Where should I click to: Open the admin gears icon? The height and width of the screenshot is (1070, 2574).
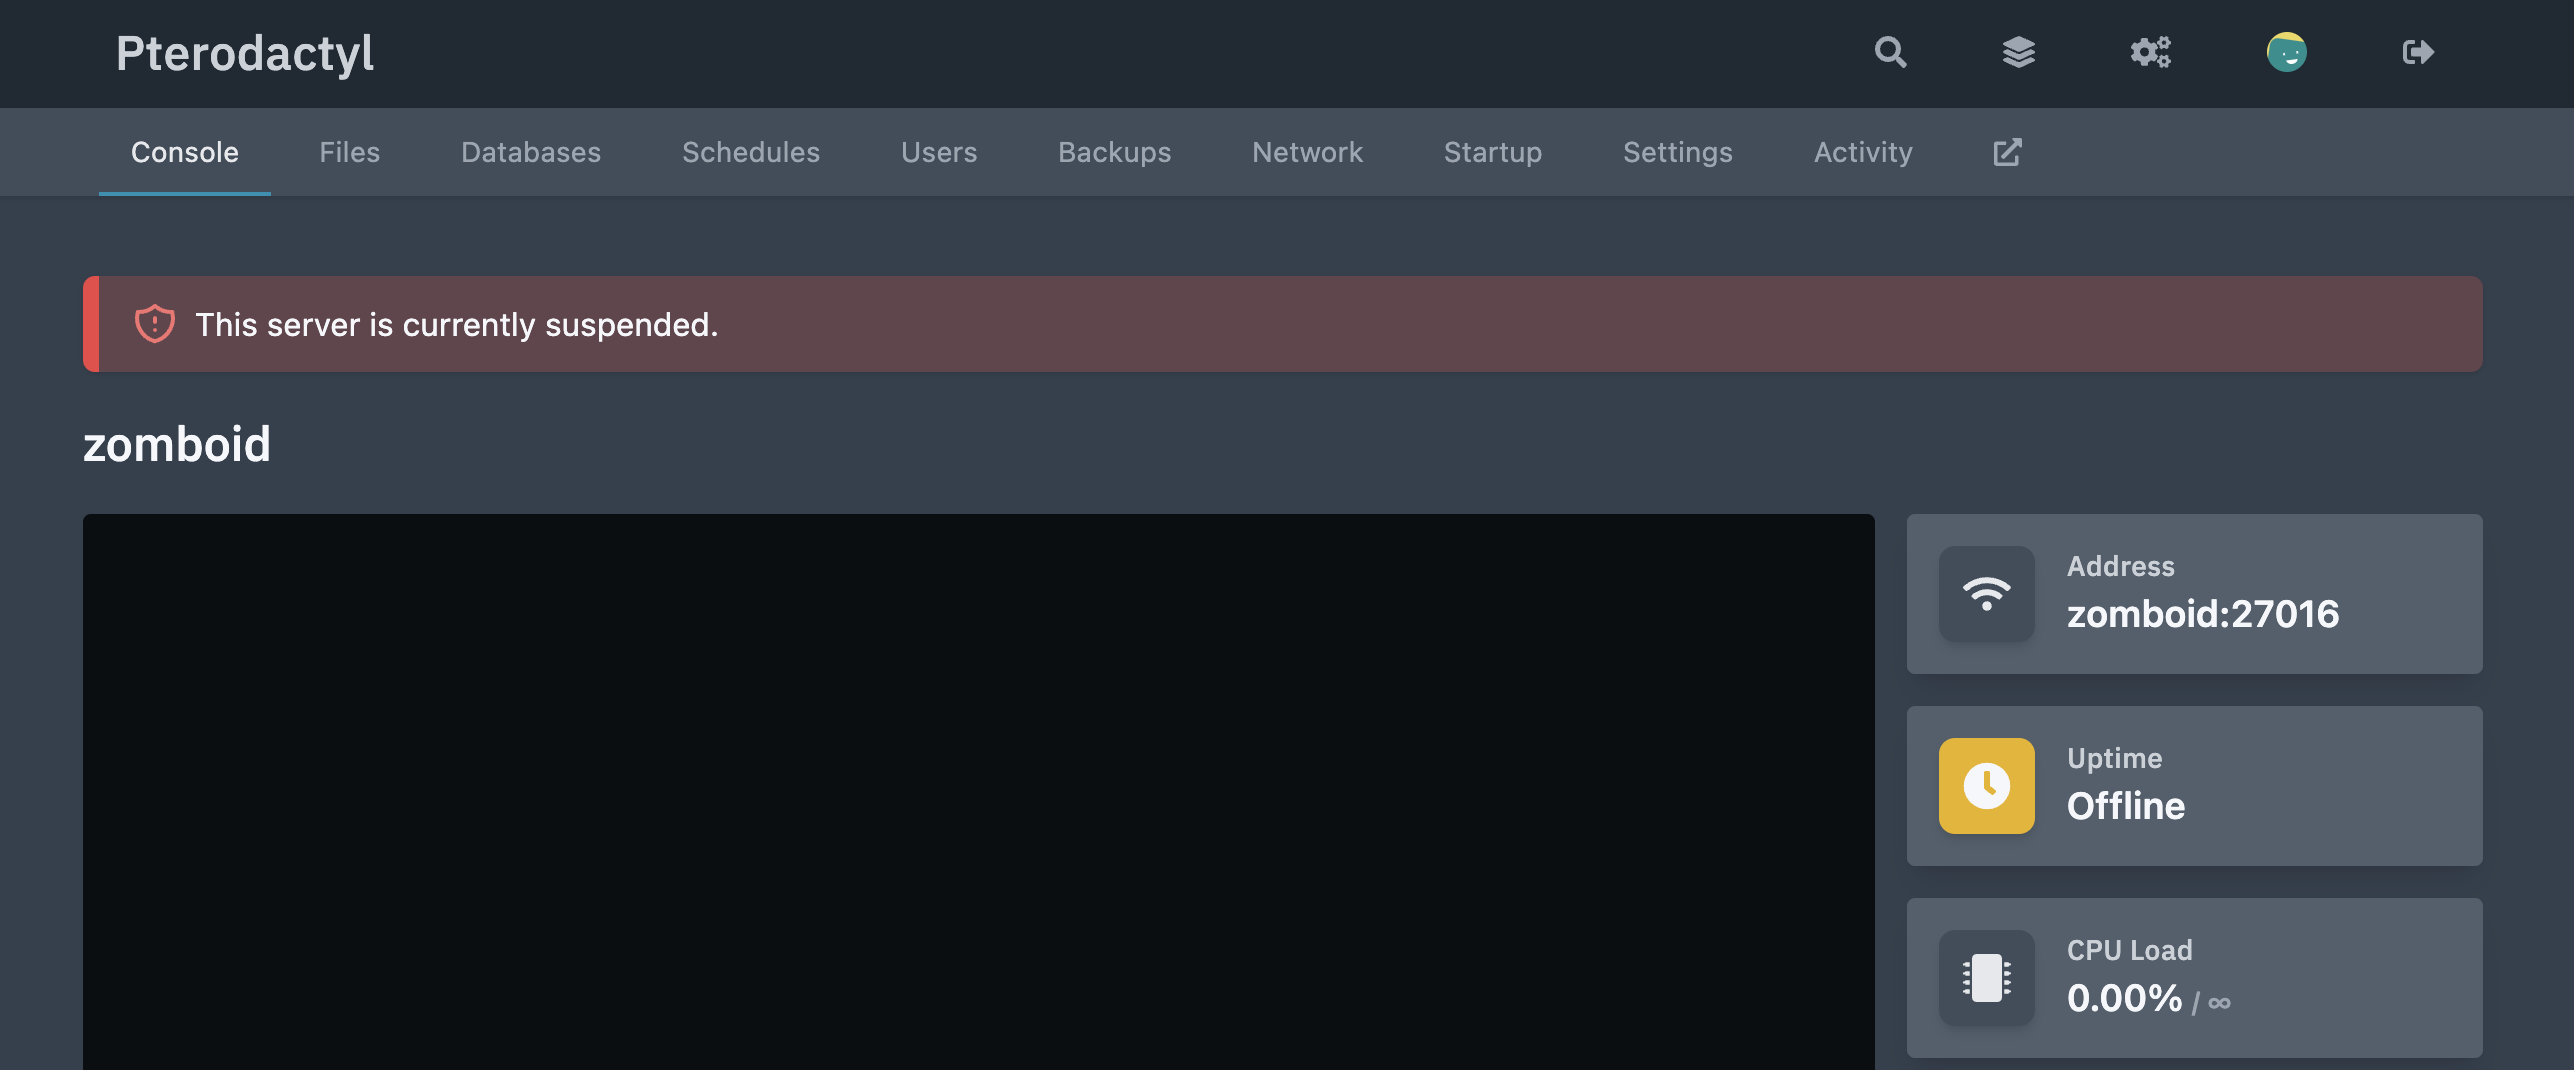point(2150,52)
